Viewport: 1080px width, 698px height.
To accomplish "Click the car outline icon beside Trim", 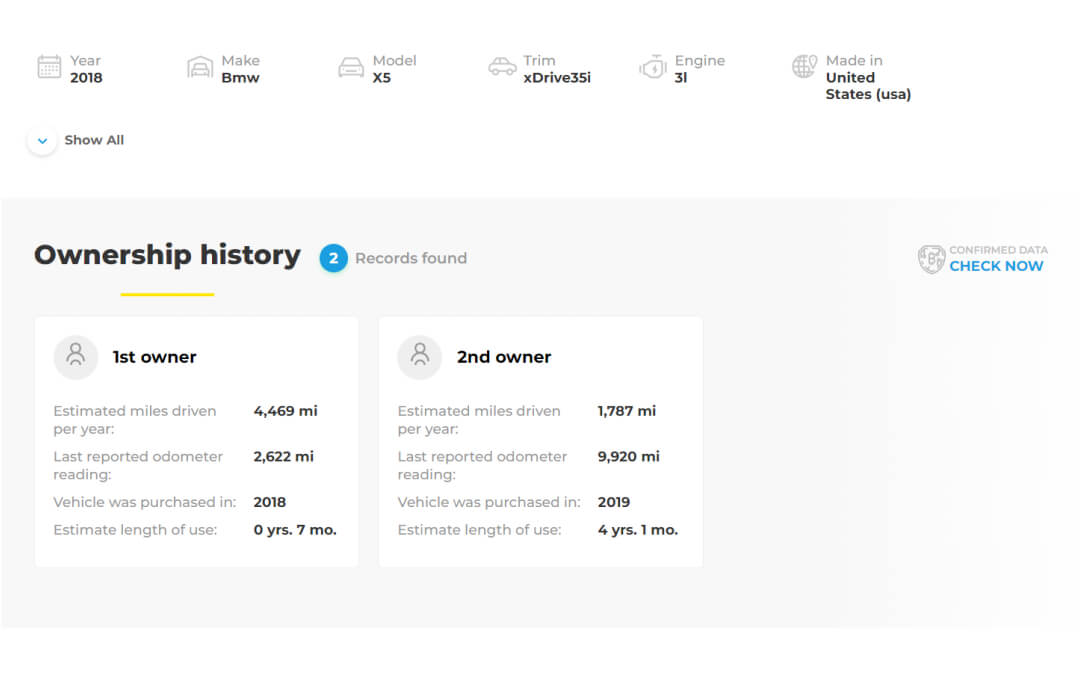I will 502,67.
